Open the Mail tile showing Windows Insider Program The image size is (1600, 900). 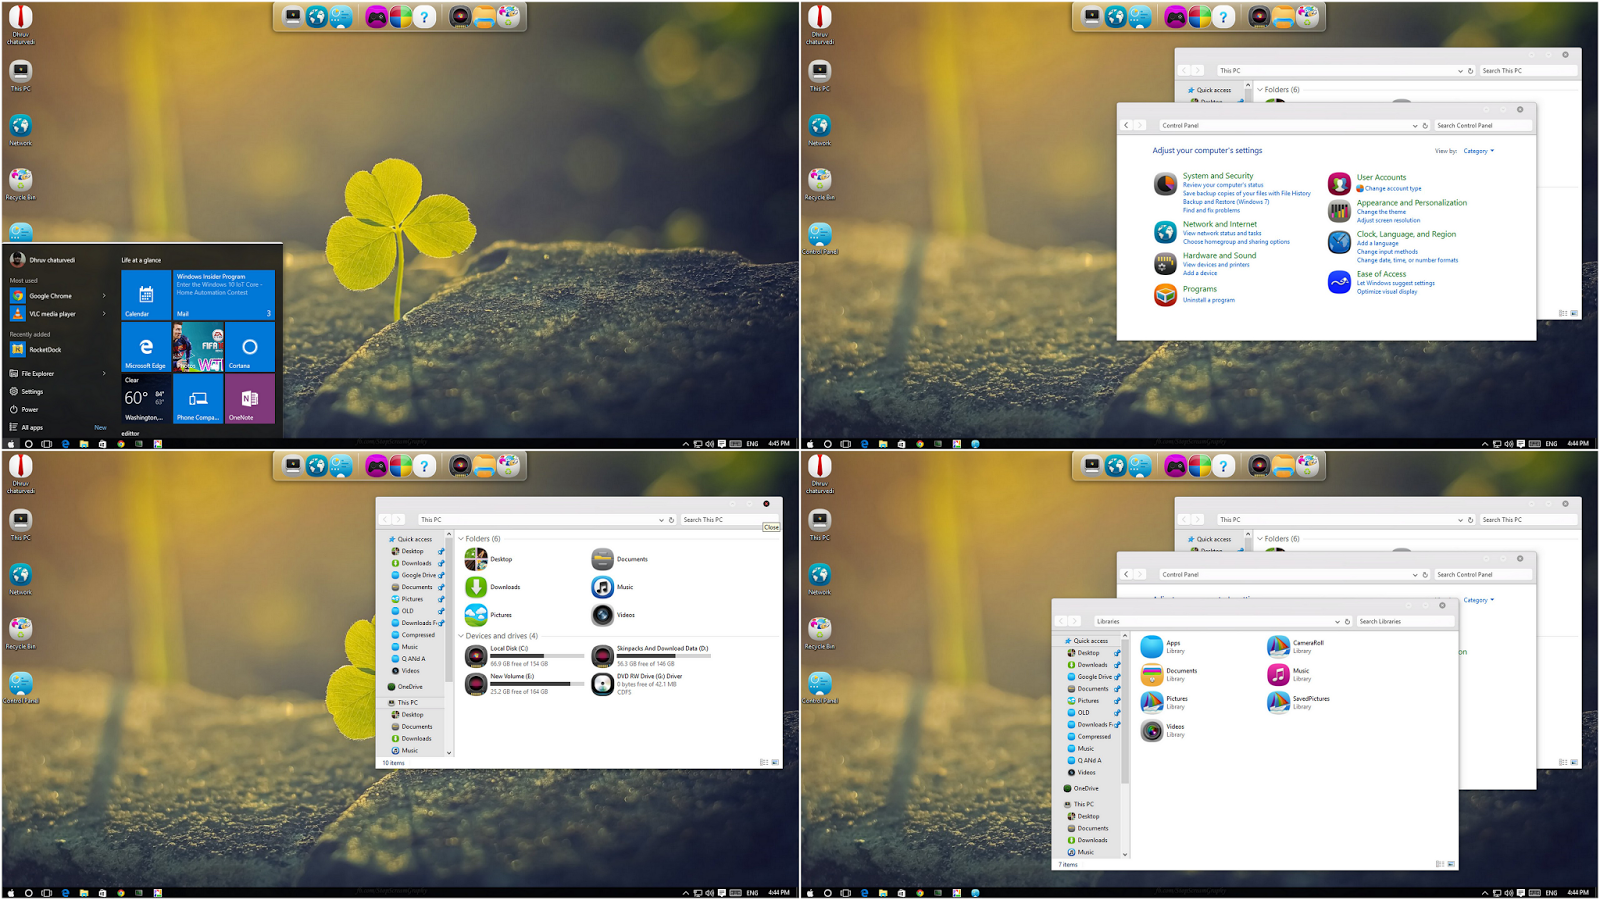(224, 295)
